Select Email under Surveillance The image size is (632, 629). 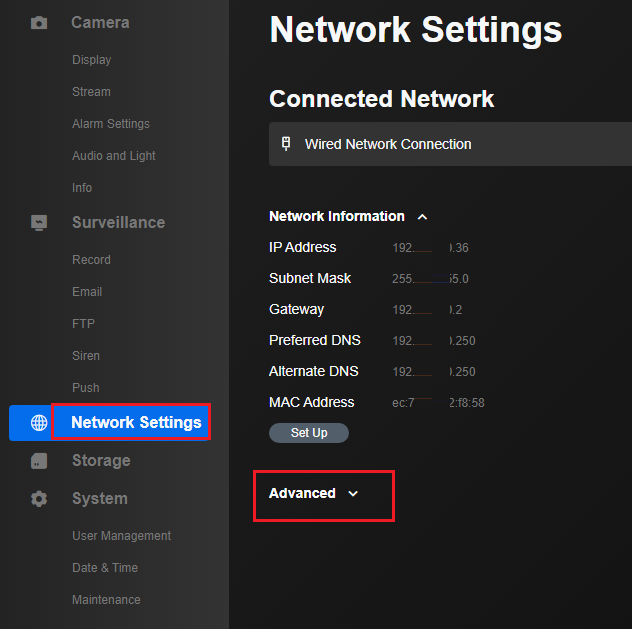pyautogui.click(x=87, y=292)
